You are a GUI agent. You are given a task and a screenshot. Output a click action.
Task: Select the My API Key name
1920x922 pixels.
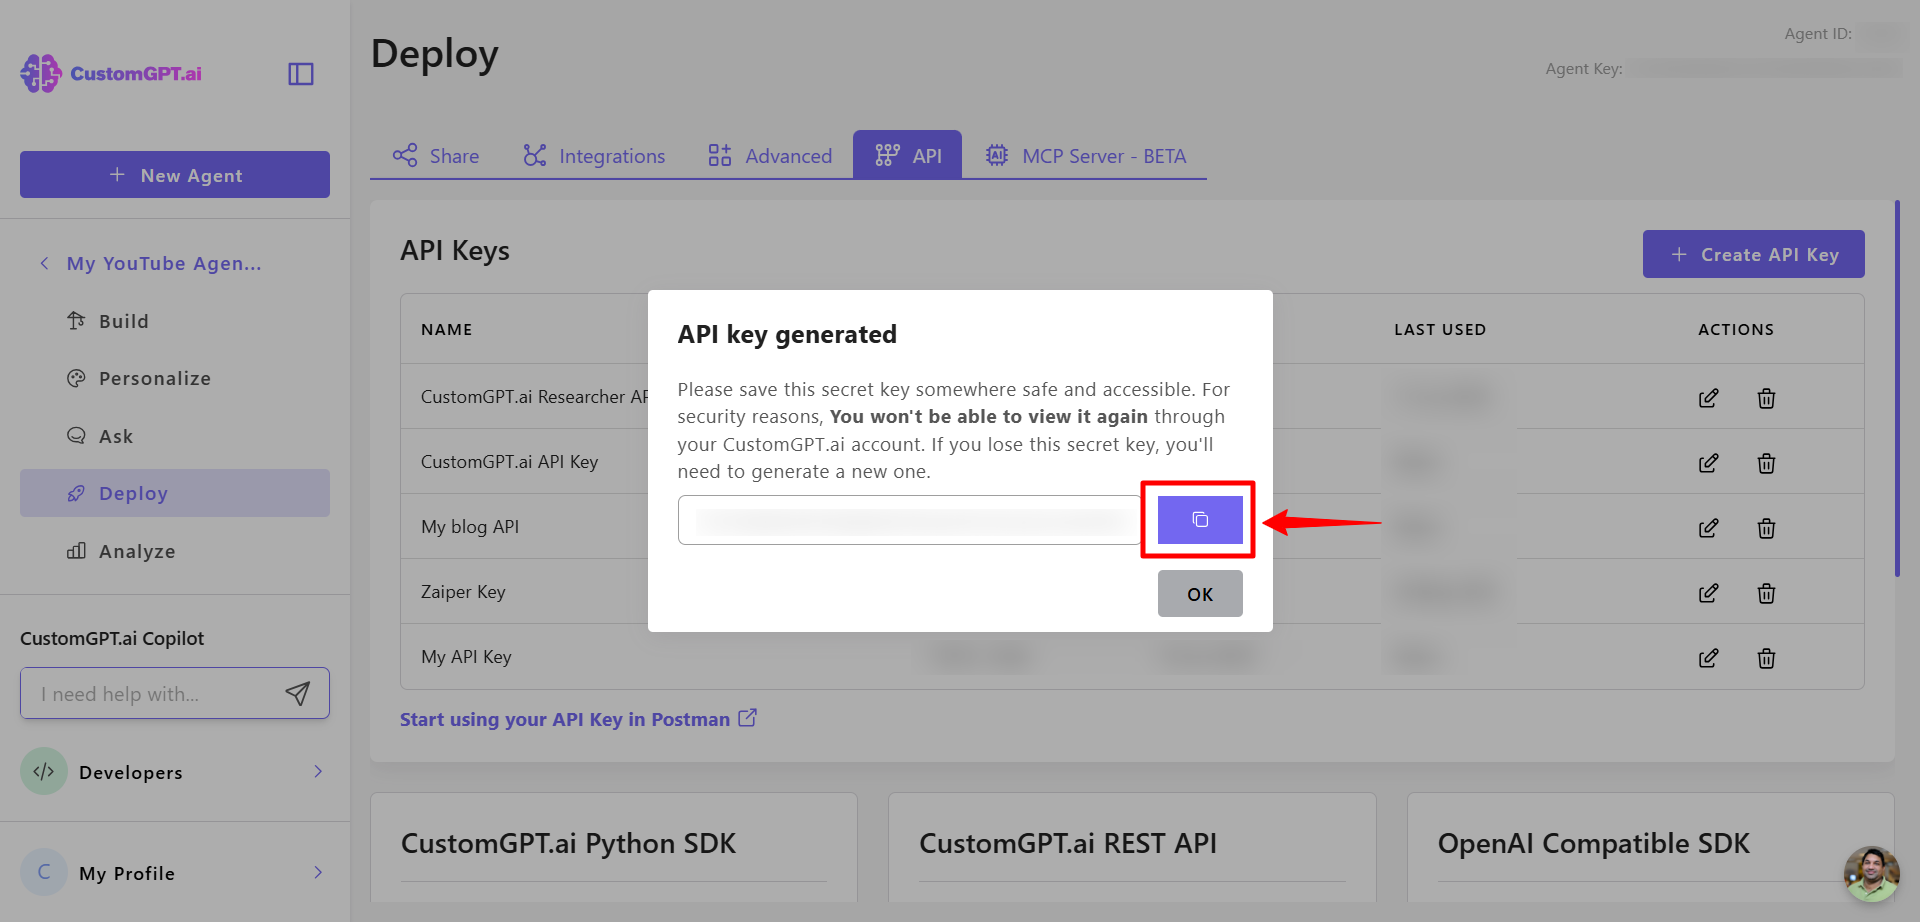(466, 657)
